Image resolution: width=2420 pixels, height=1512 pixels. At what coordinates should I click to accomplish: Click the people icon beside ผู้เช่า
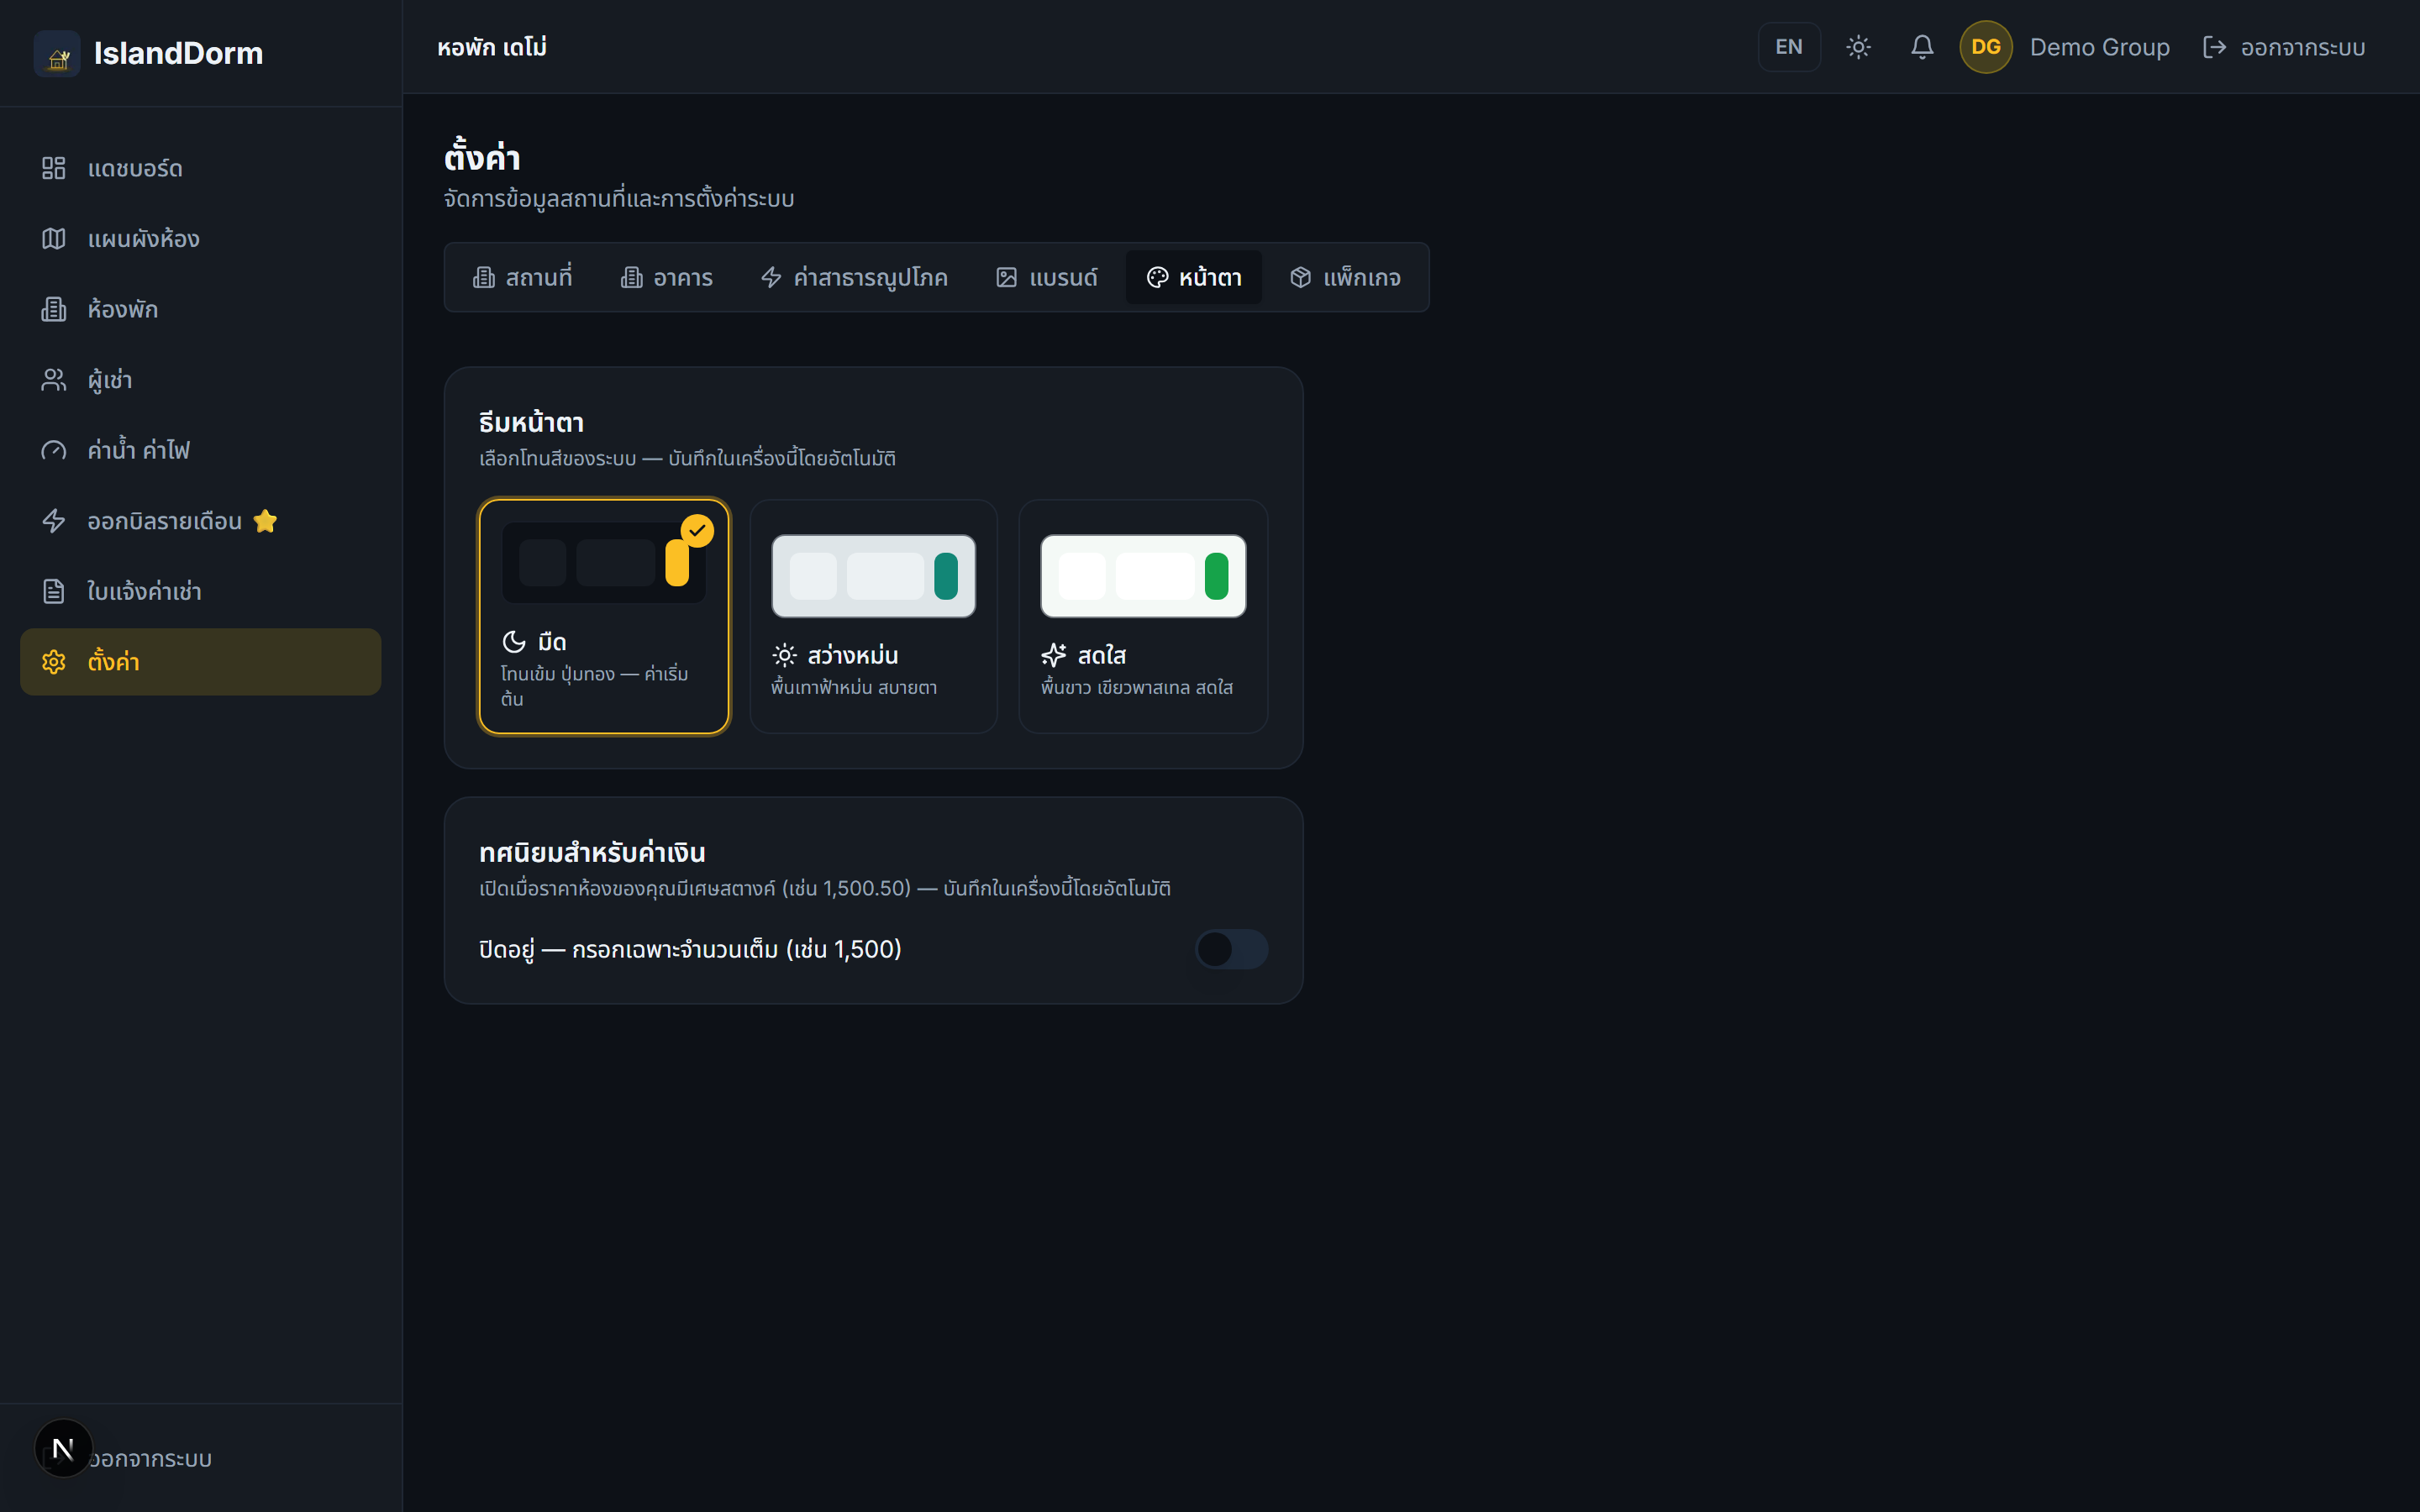click(x=54, y=380)
